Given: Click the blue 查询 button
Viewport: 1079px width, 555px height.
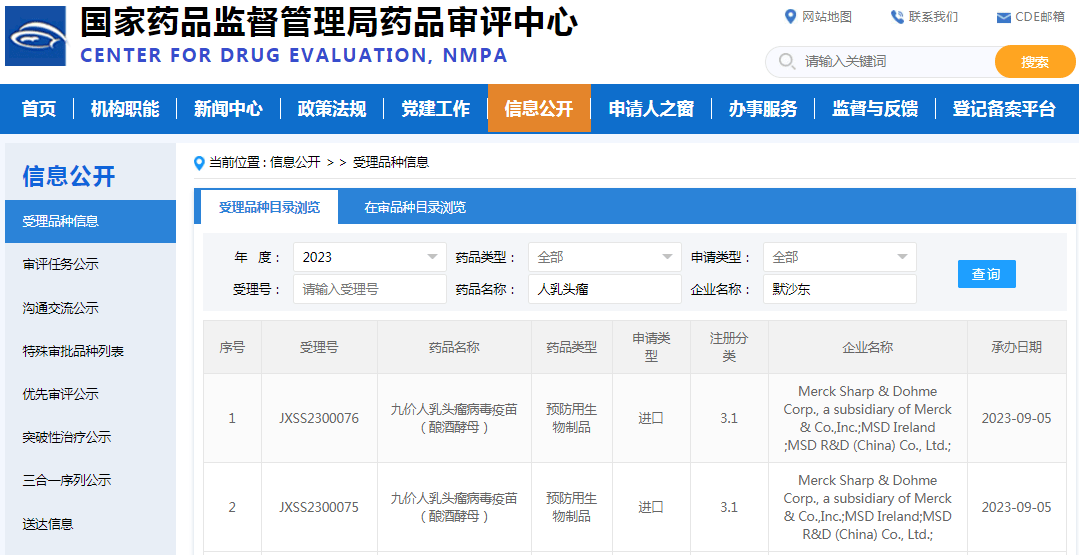Looking at the screenshot, I should (x=986, y=274).
